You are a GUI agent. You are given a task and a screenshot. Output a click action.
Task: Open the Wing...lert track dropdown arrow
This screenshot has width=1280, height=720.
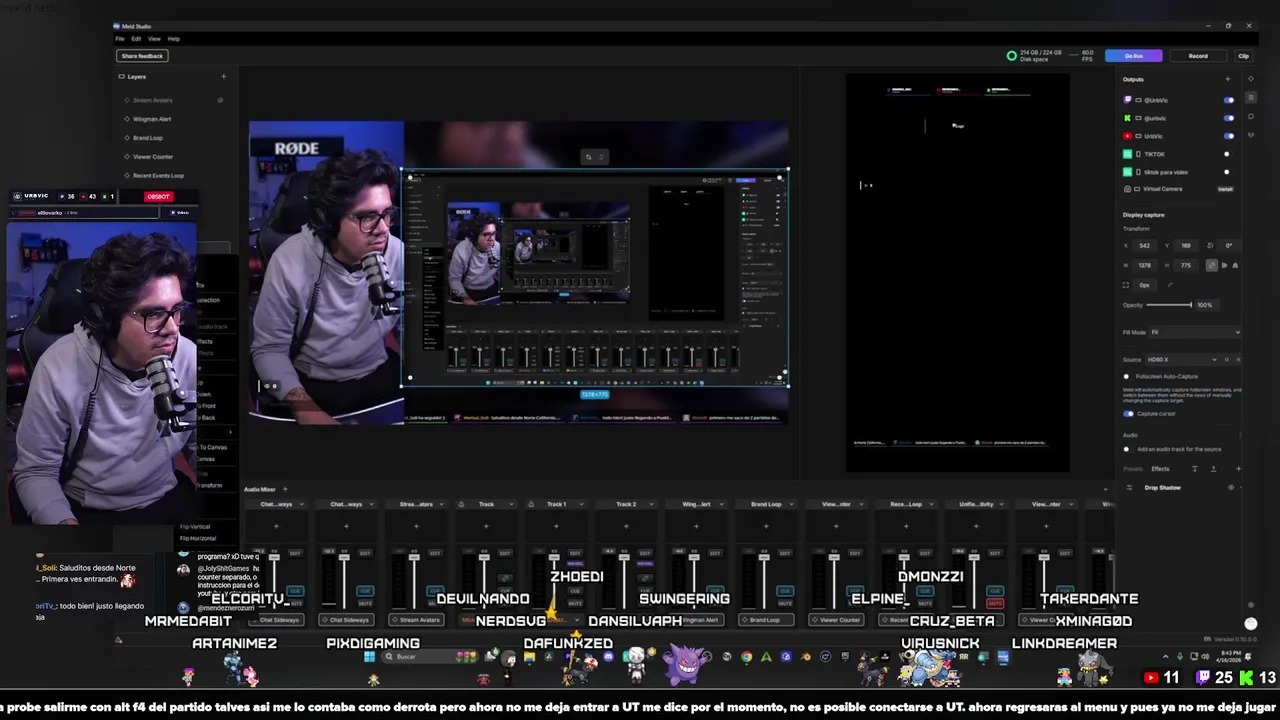click(720, 504)
